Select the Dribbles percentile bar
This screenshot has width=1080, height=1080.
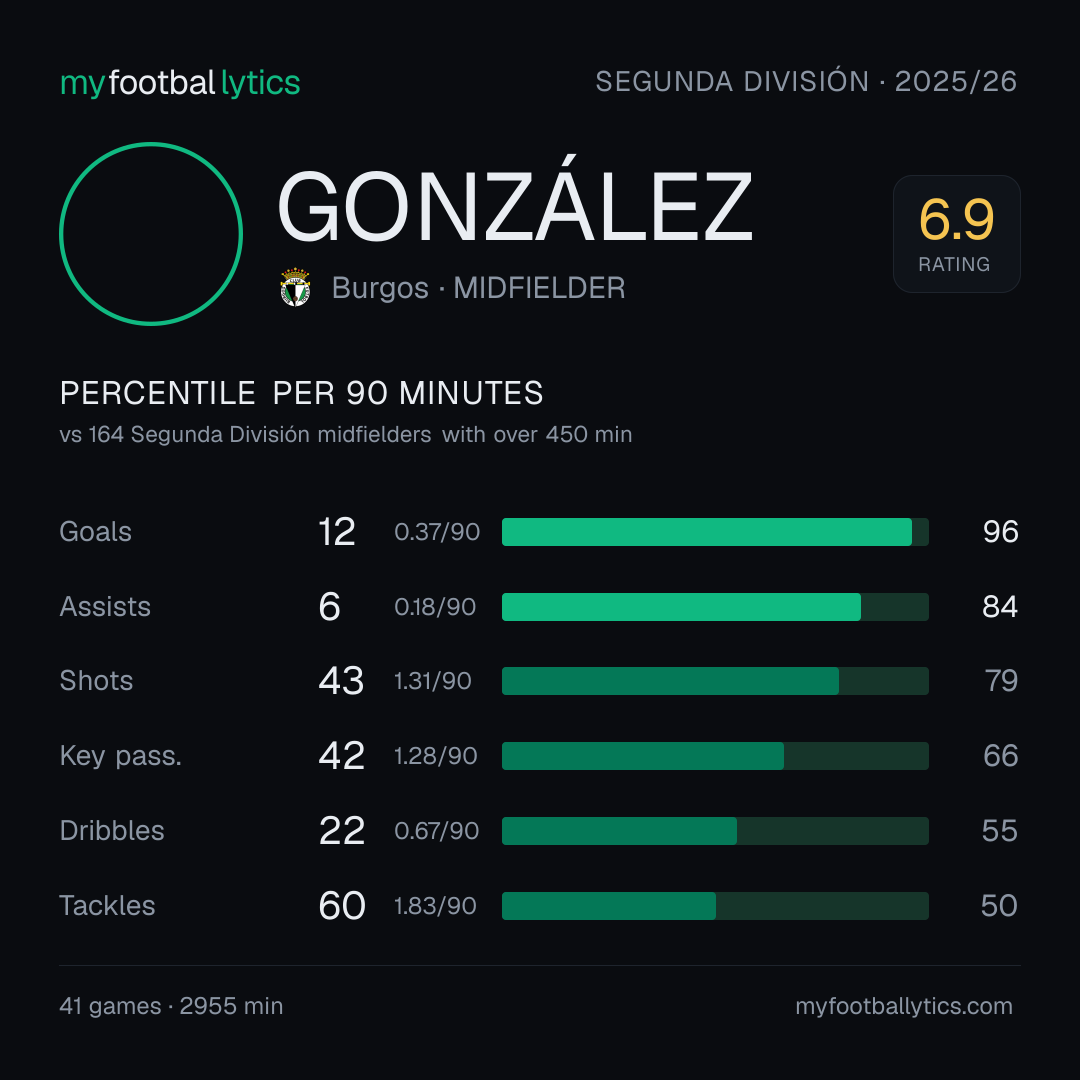[715, 831]
